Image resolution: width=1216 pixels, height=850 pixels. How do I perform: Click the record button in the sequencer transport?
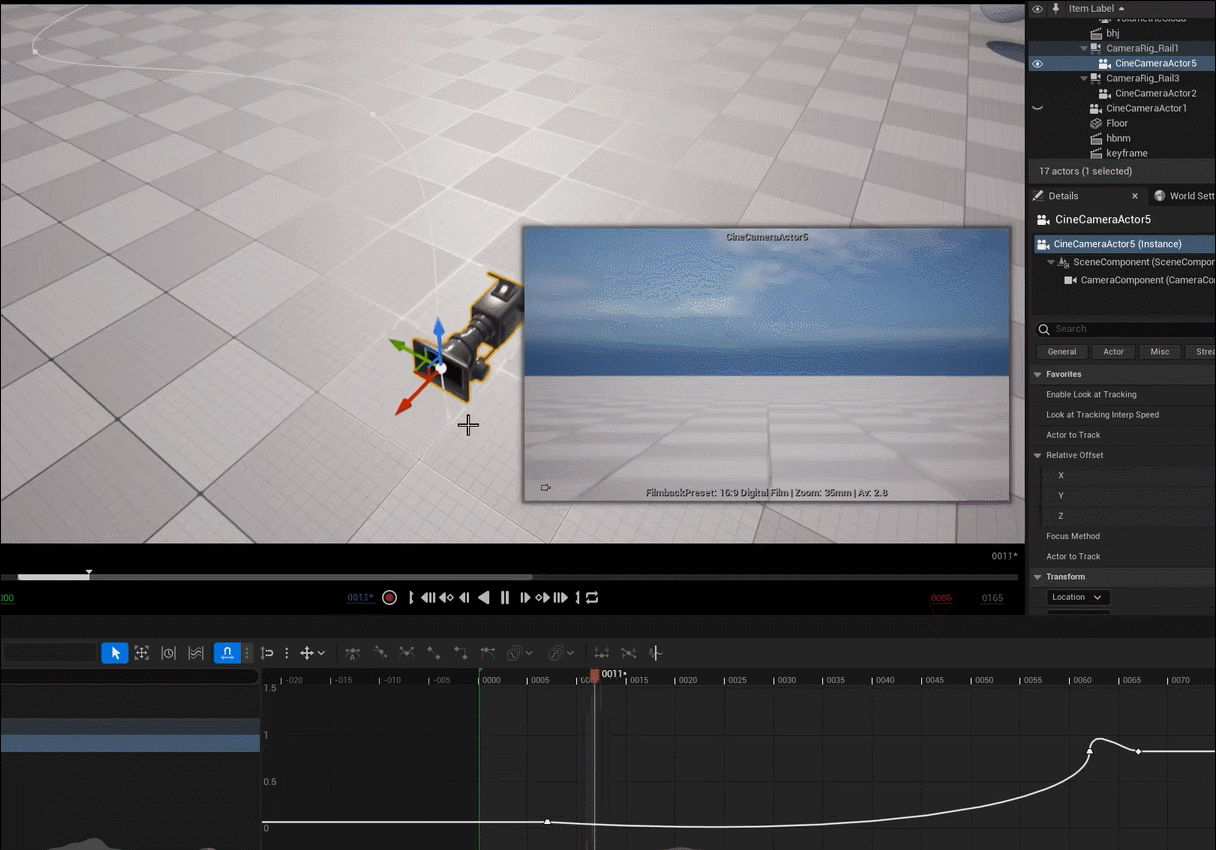[x=390, y=598]
